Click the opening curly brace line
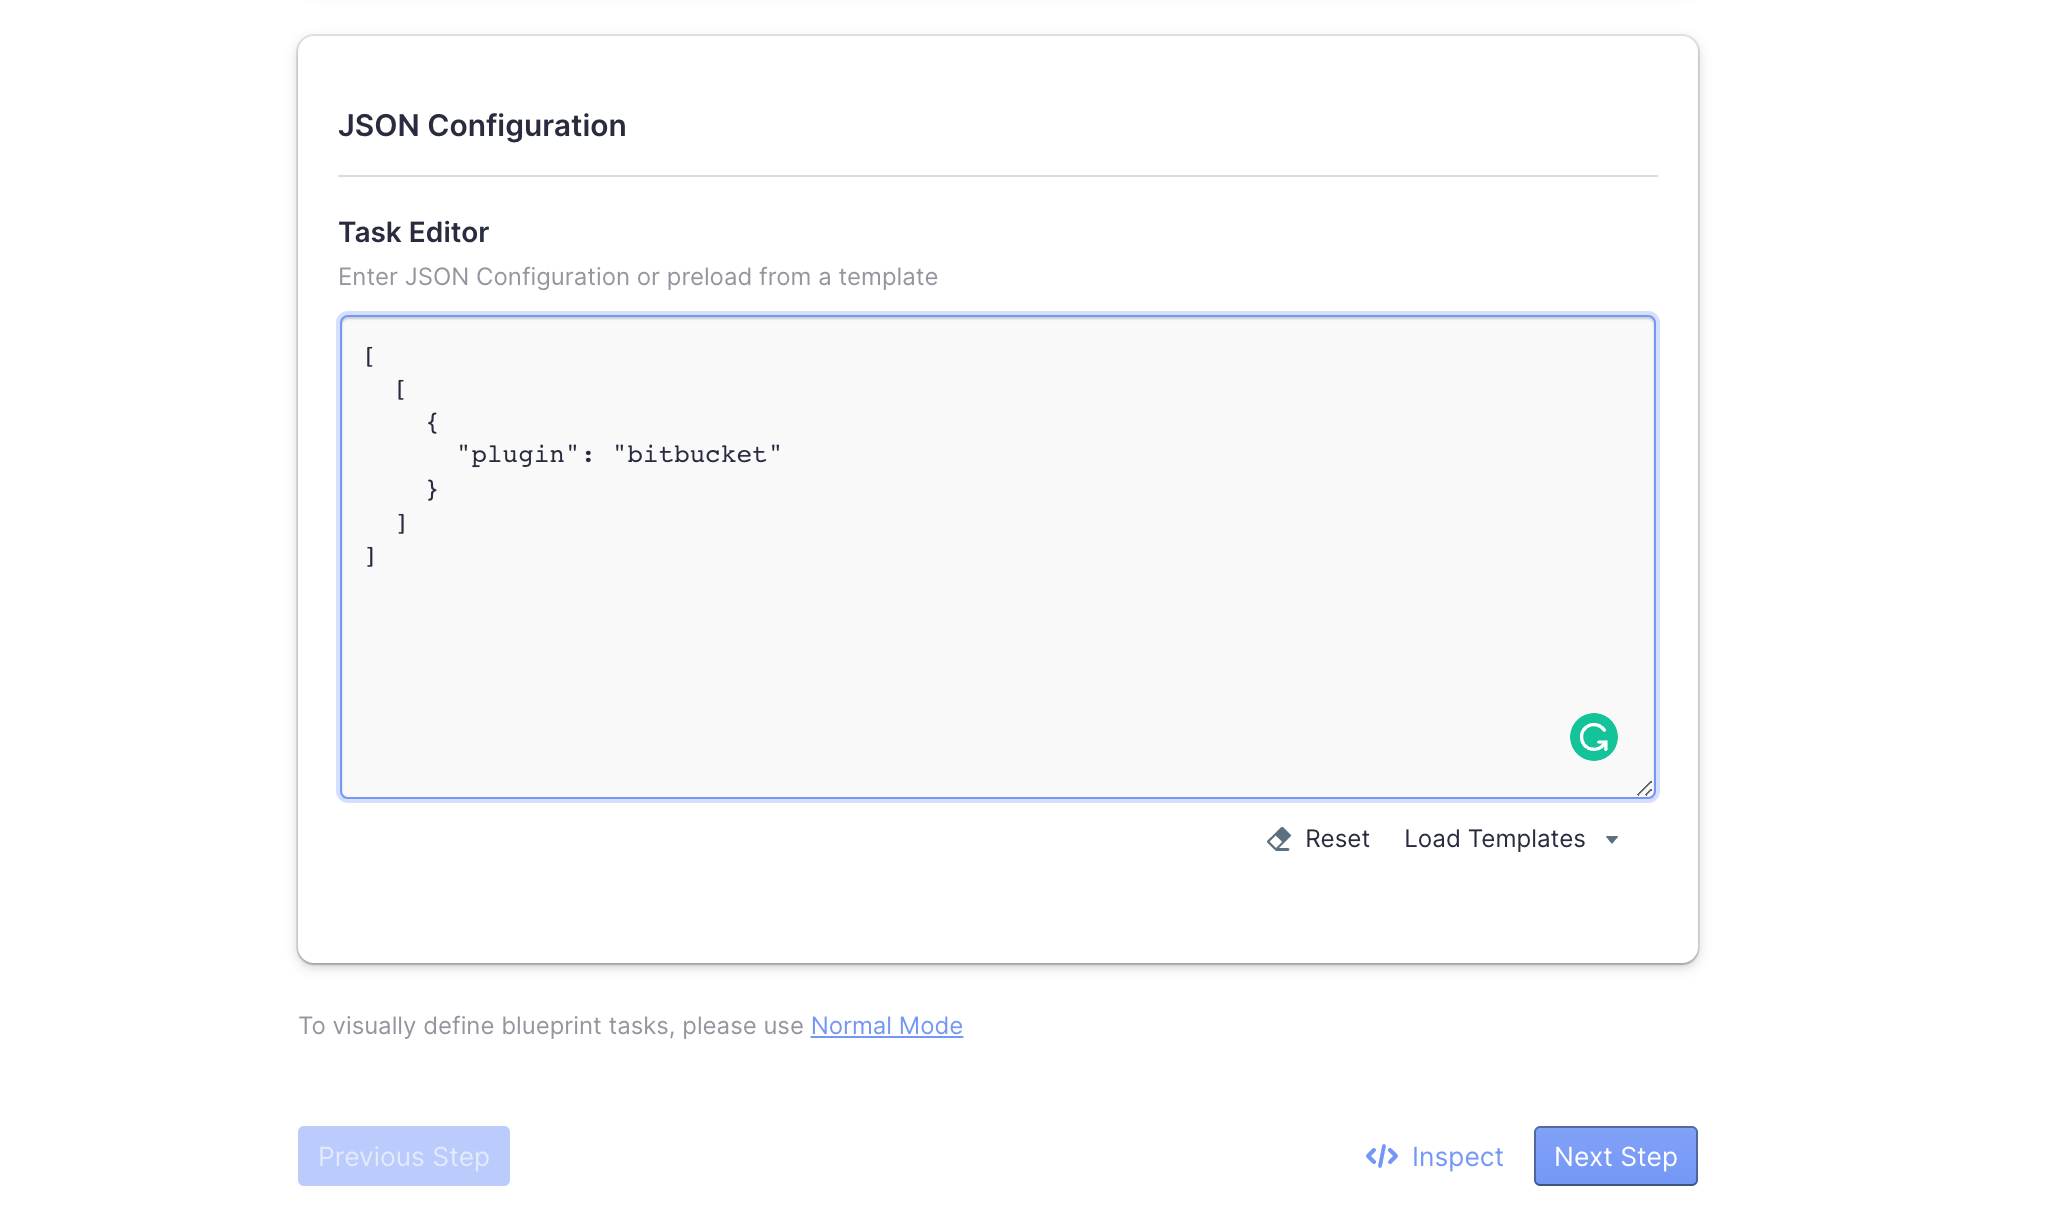This screenshot has width=2070, height=1218. [432, 422]
